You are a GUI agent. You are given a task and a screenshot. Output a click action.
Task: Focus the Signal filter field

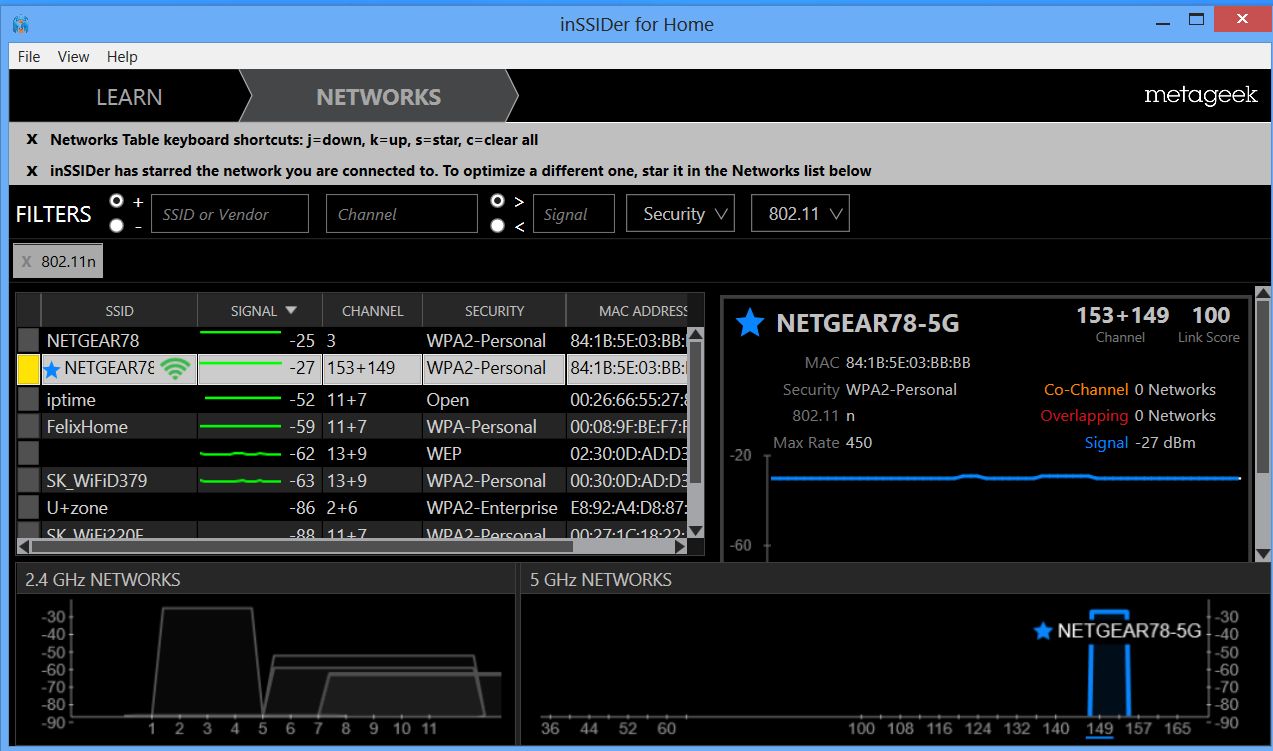(x=574, y=214)
